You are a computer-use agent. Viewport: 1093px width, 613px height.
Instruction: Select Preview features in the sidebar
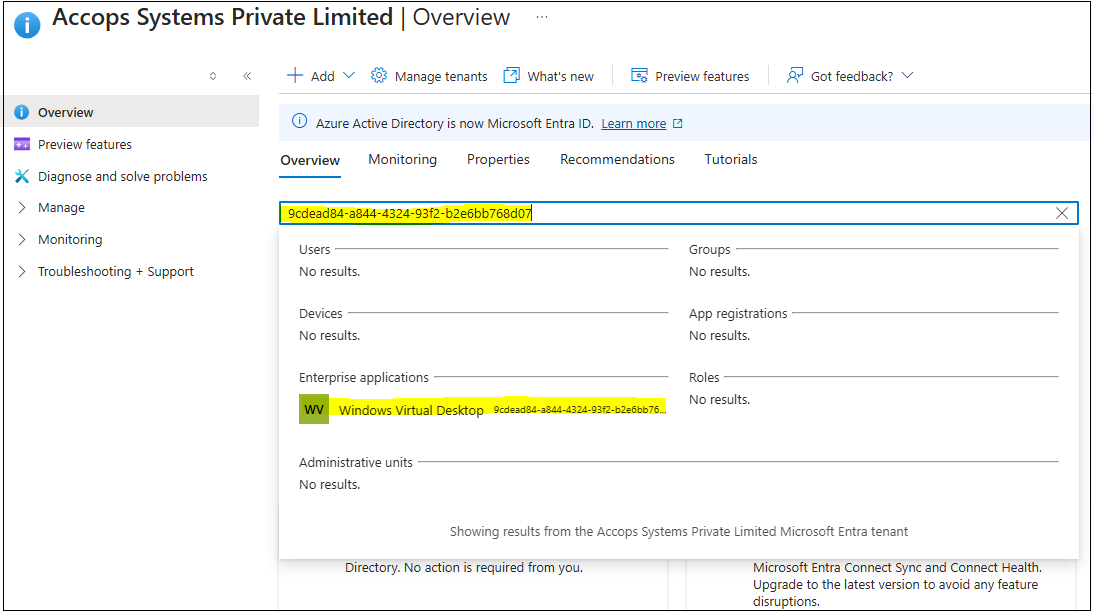(85, 145)
